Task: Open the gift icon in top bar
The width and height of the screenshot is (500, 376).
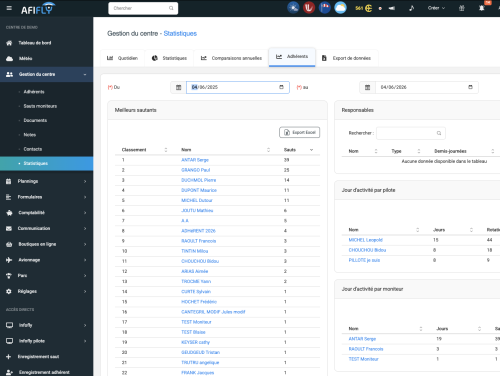Action: tap(462, 8)
